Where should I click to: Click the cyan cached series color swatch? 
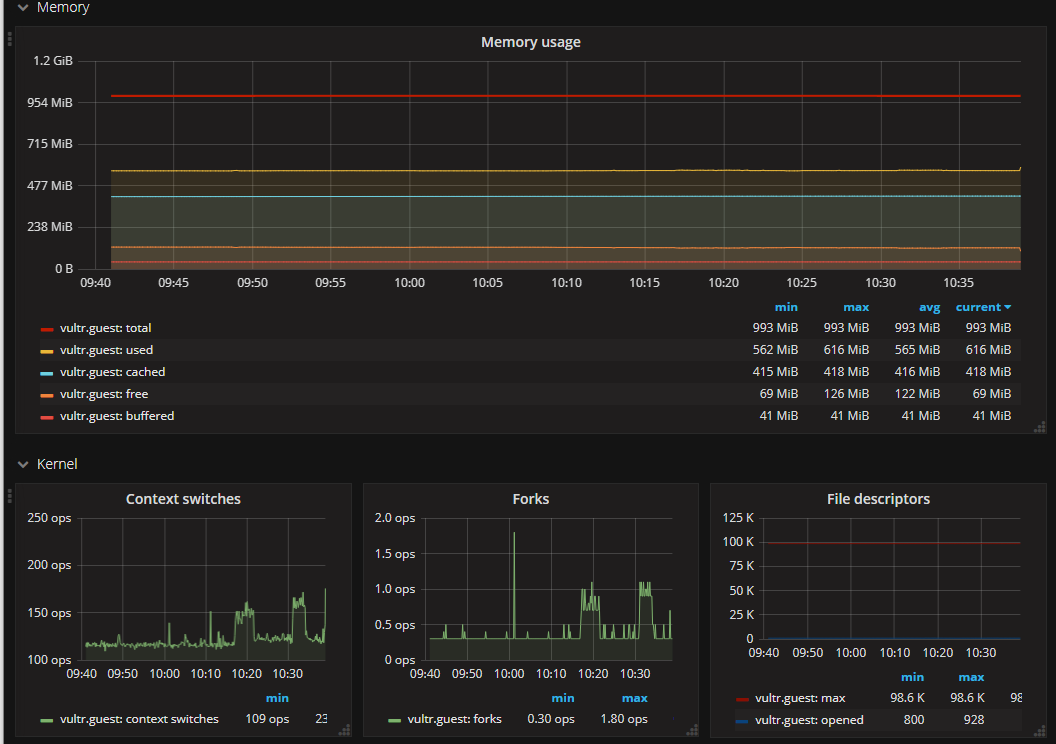click(46, 373)
